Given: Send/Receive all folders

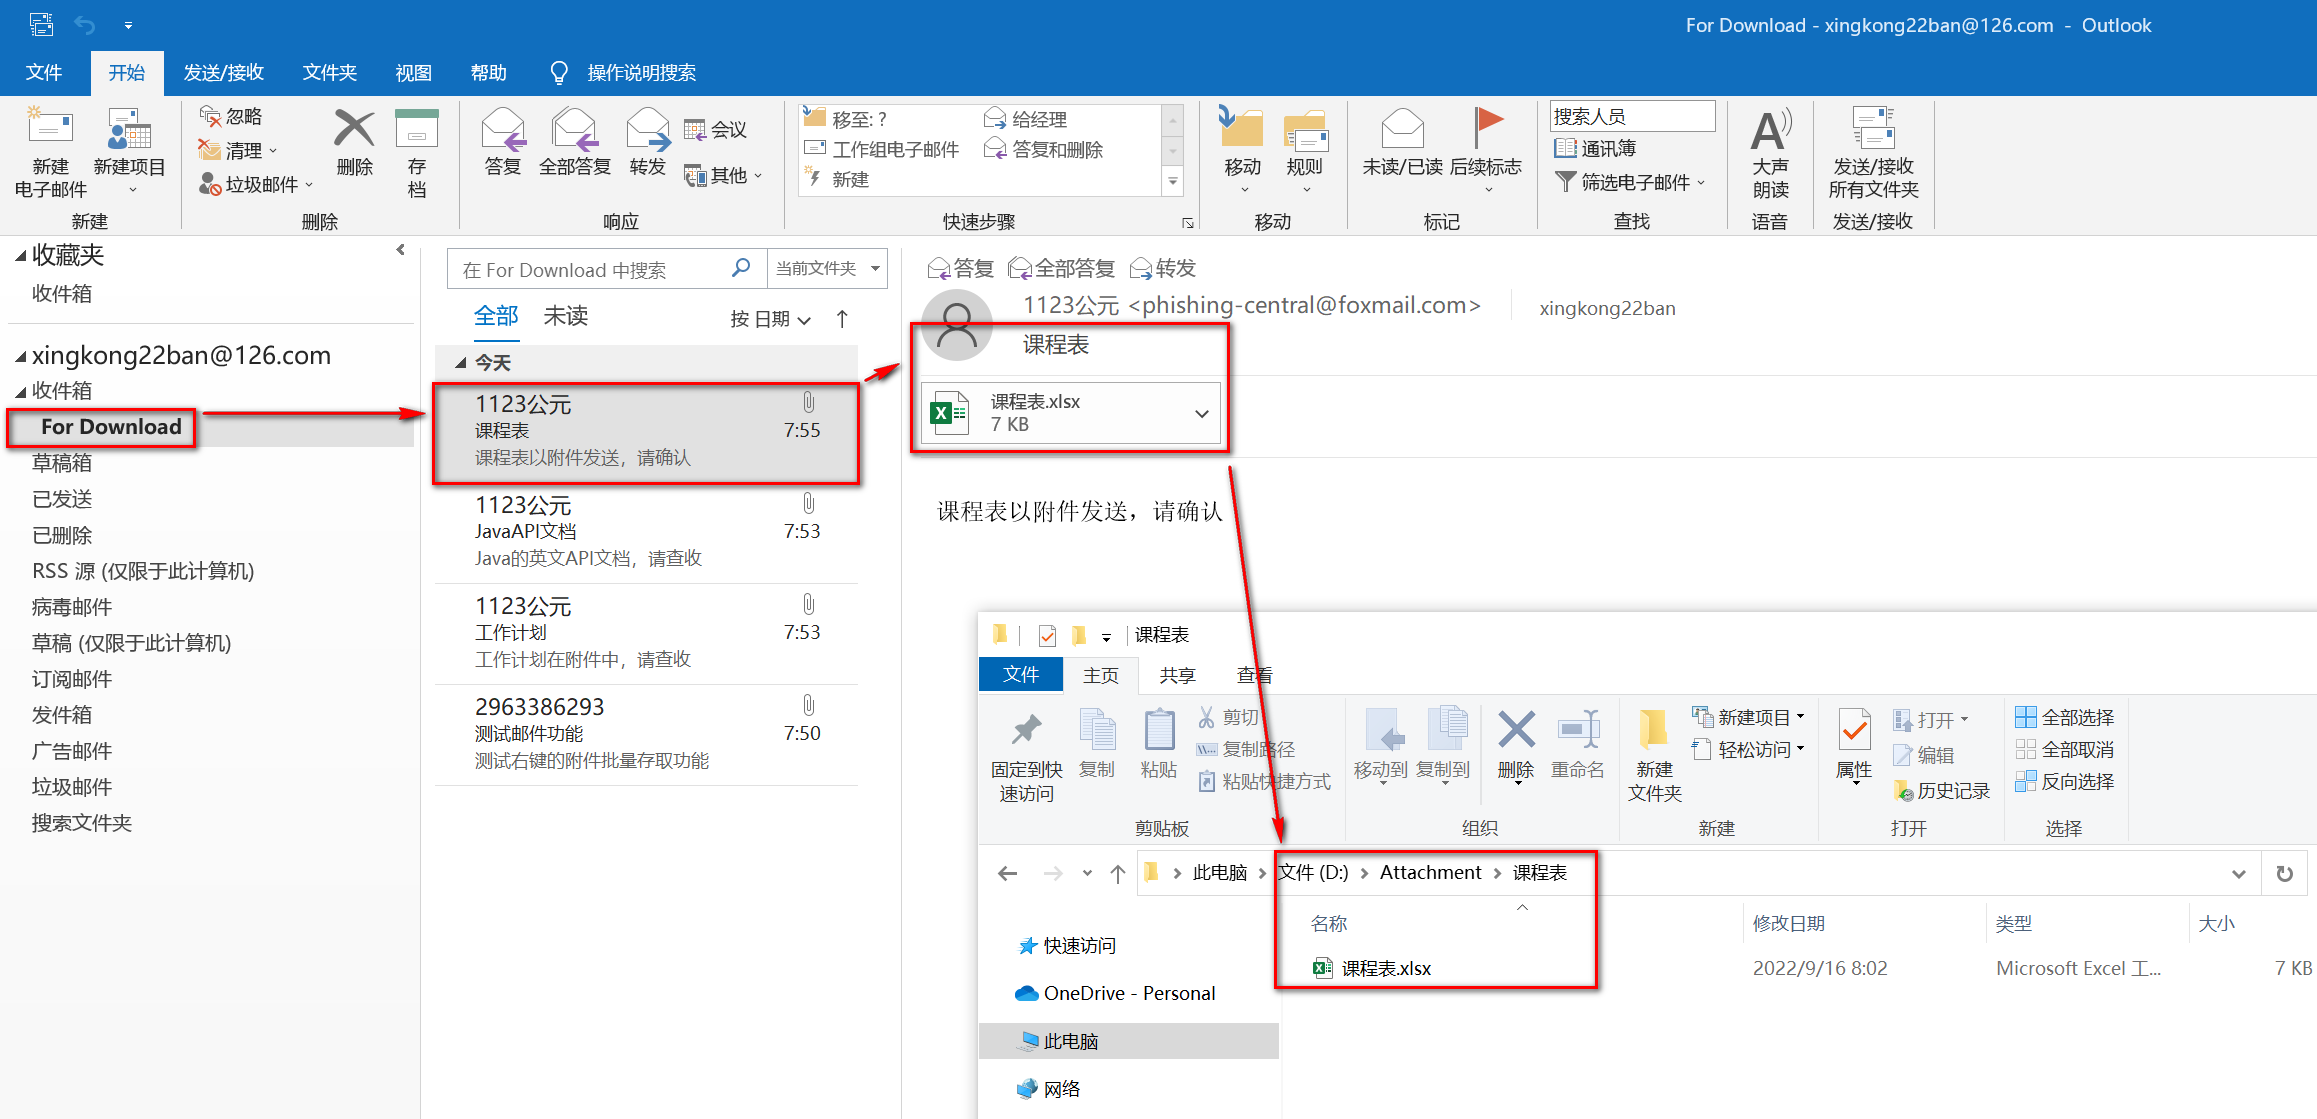Looking at the screenshot, I should point(1873,150).
